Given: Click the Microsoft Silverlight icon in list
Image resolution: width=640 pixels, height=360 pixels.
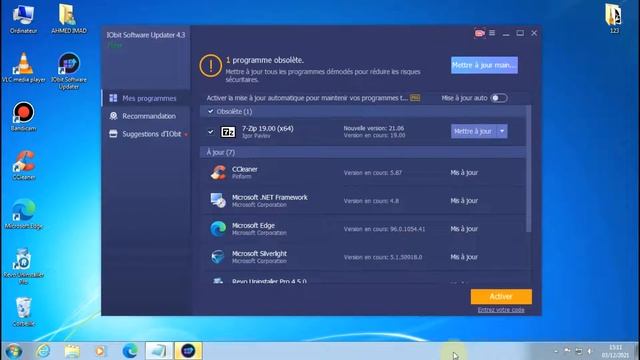Looking at the screenshot, I should click(218, 257).
